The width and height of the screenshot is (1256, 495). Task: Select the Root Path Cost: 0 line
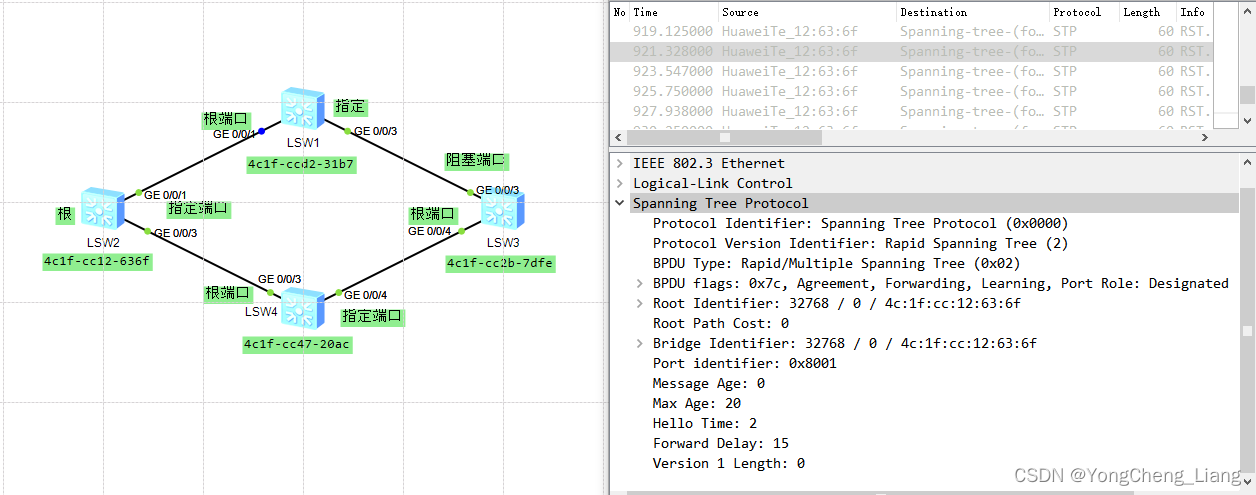tap(721, 323)
